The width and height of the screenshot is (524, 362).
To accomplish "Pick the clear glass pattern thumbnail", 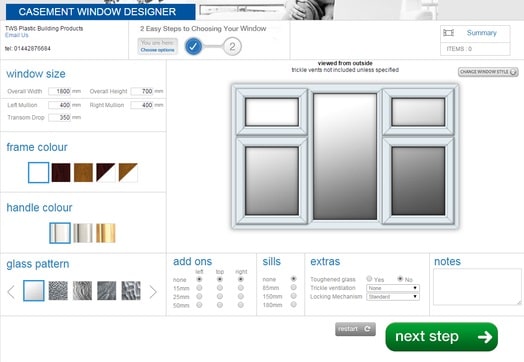I will coord(34,290).
